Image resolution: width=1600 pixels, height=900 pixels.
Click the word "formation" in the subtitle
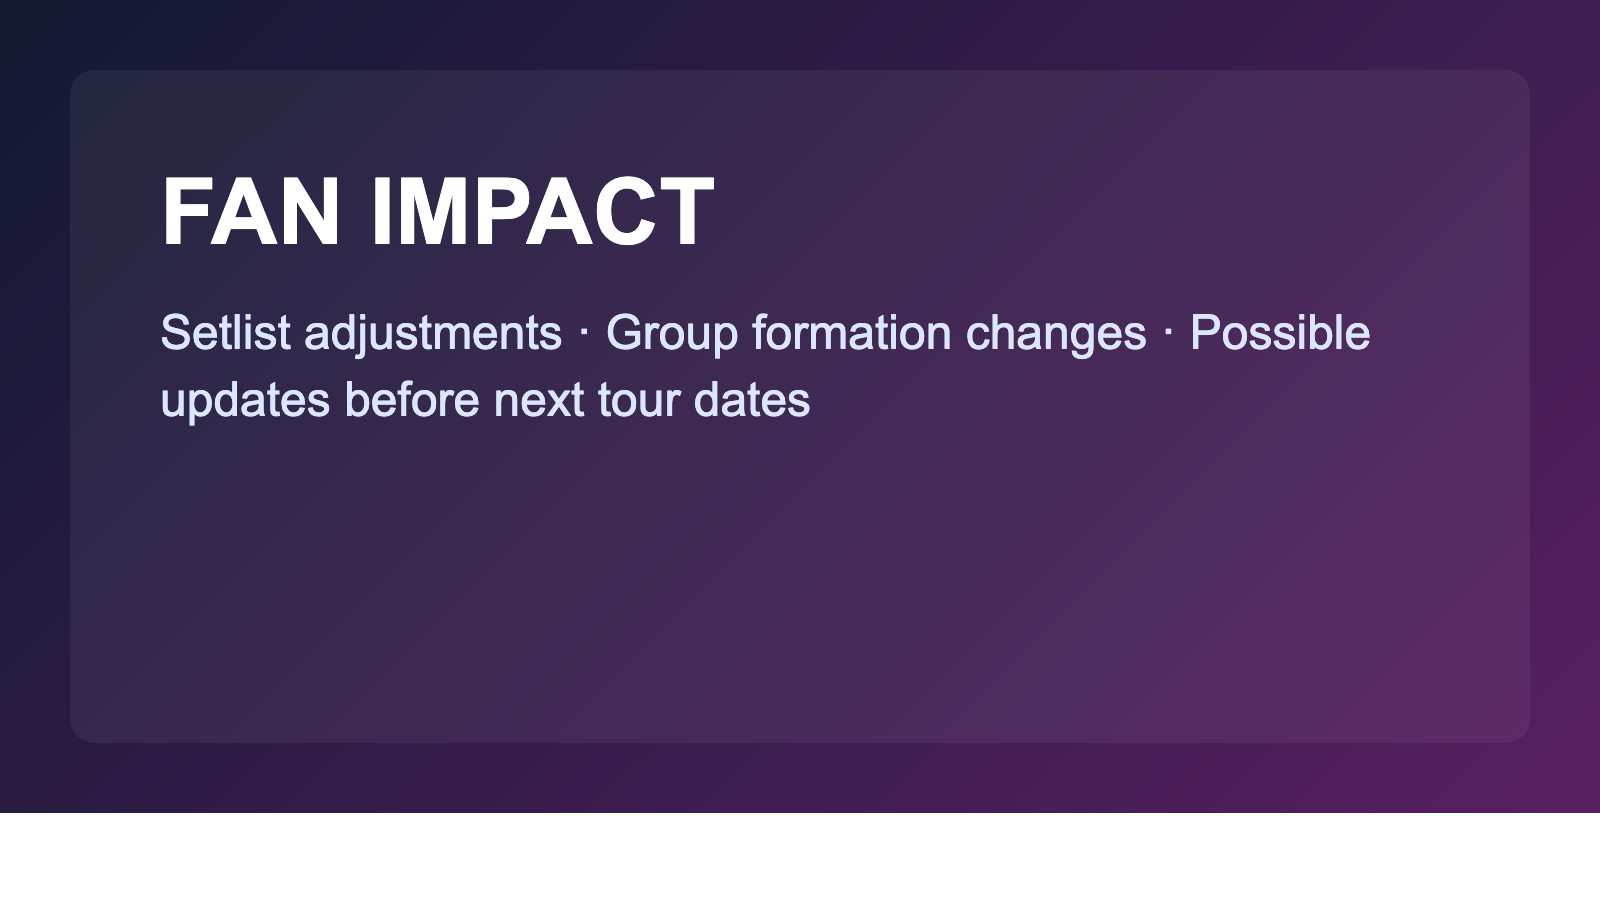(851, 332)
